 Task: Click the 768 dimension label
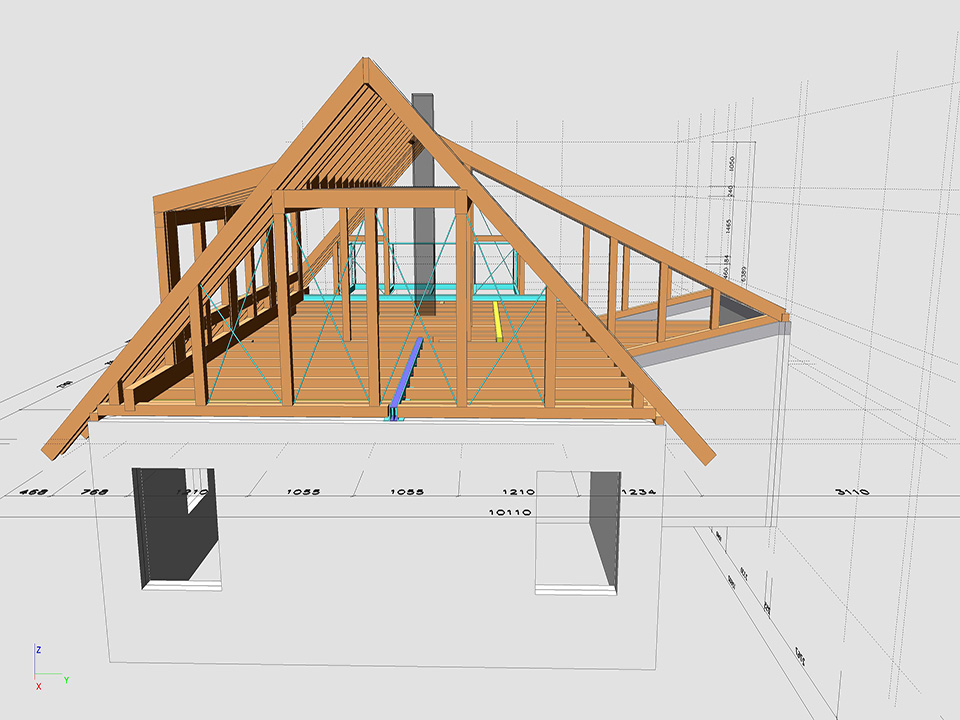[94, 492]
